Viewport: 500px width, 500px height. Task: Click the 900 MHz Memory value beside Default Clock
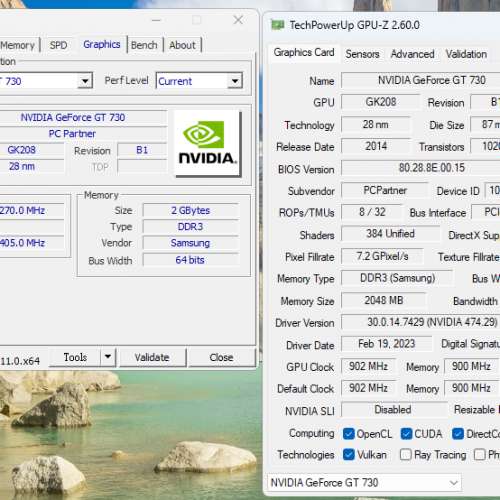point(471,388)
